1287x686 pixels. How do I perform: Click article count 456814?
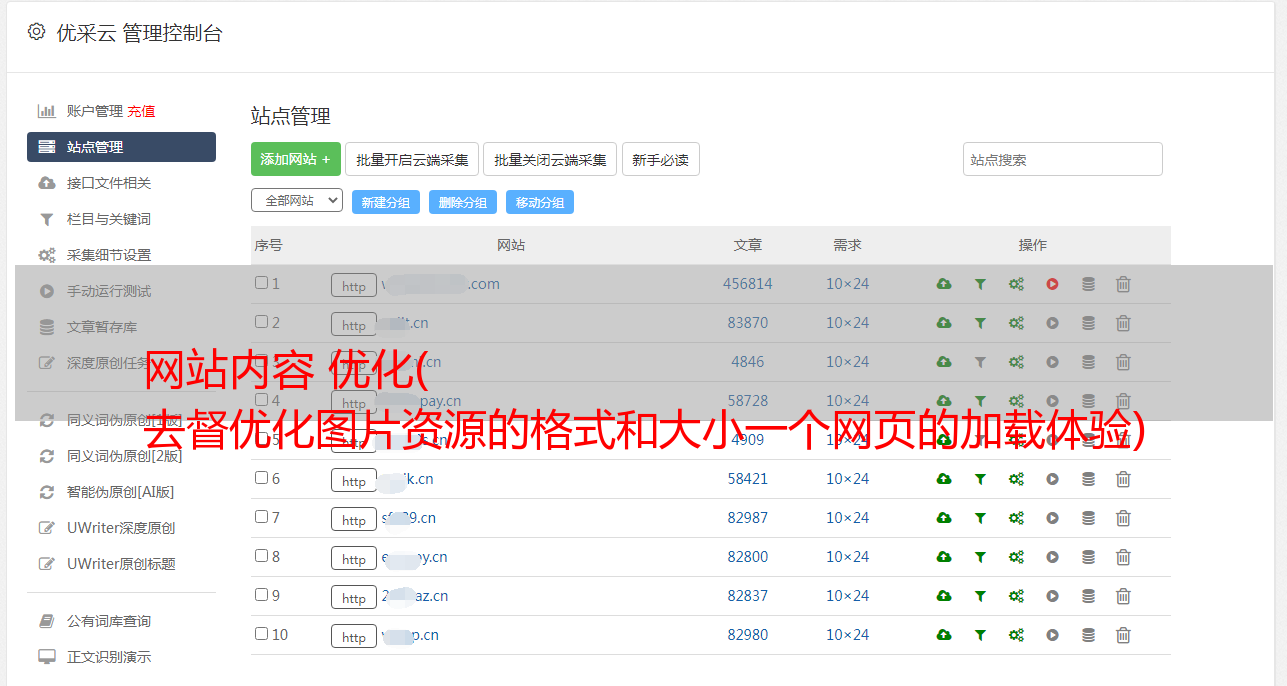748,284
